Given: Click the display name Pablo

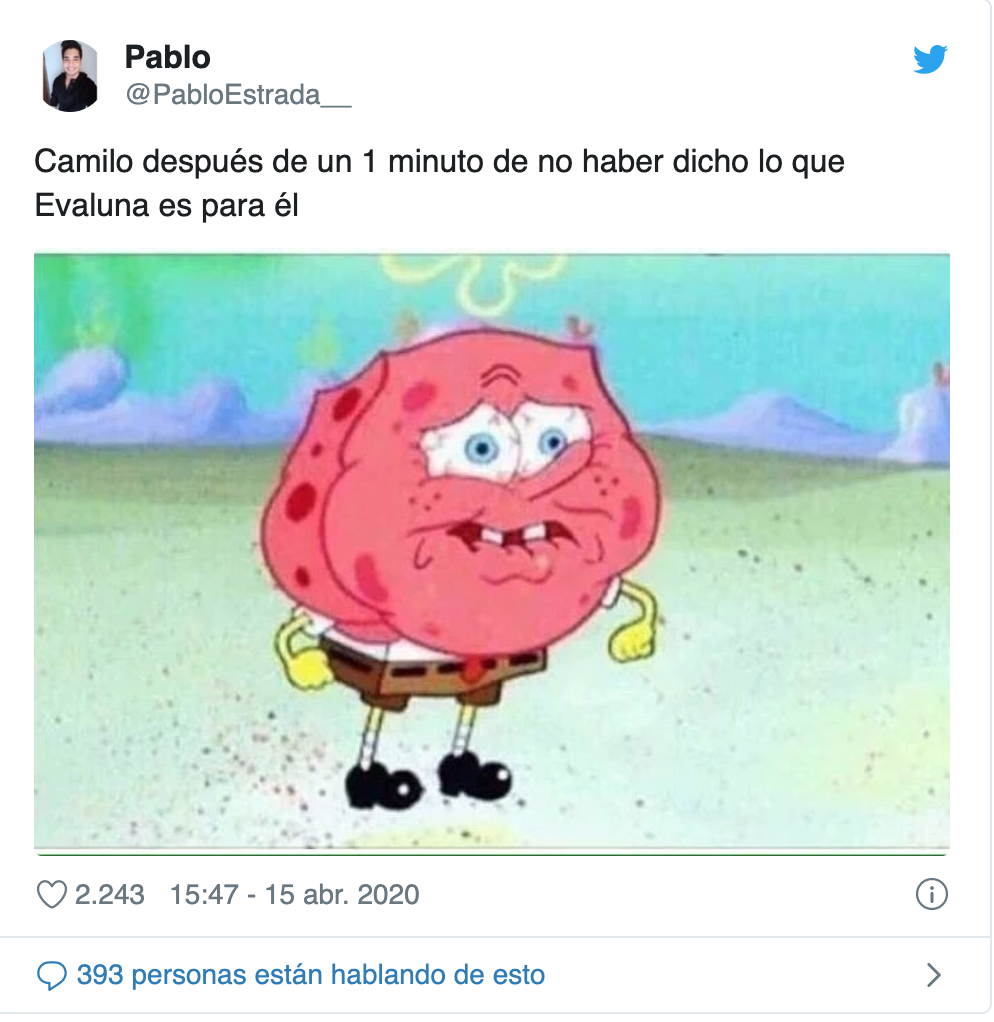Looking at the screenshot, I should pyautogui.click(x=168, y=57).
